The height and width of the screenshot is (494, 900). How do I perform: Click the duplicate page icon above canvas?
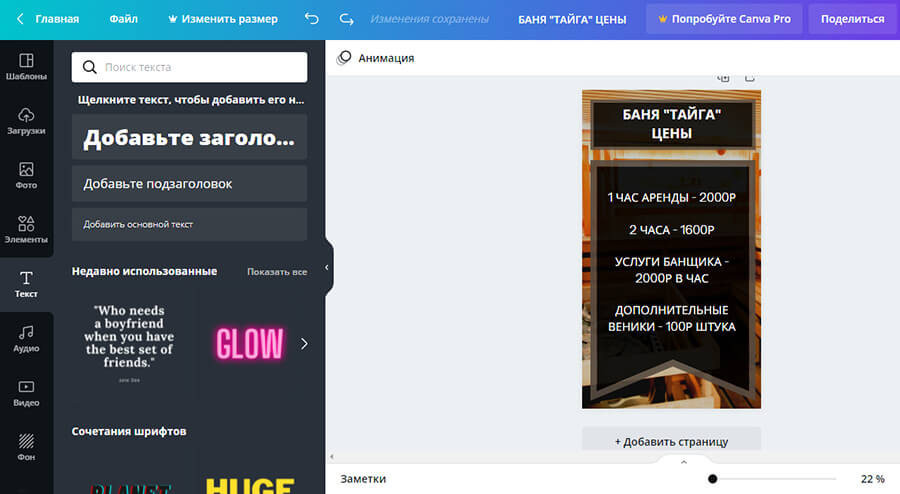pyautogui.click(x=724, y=78)
